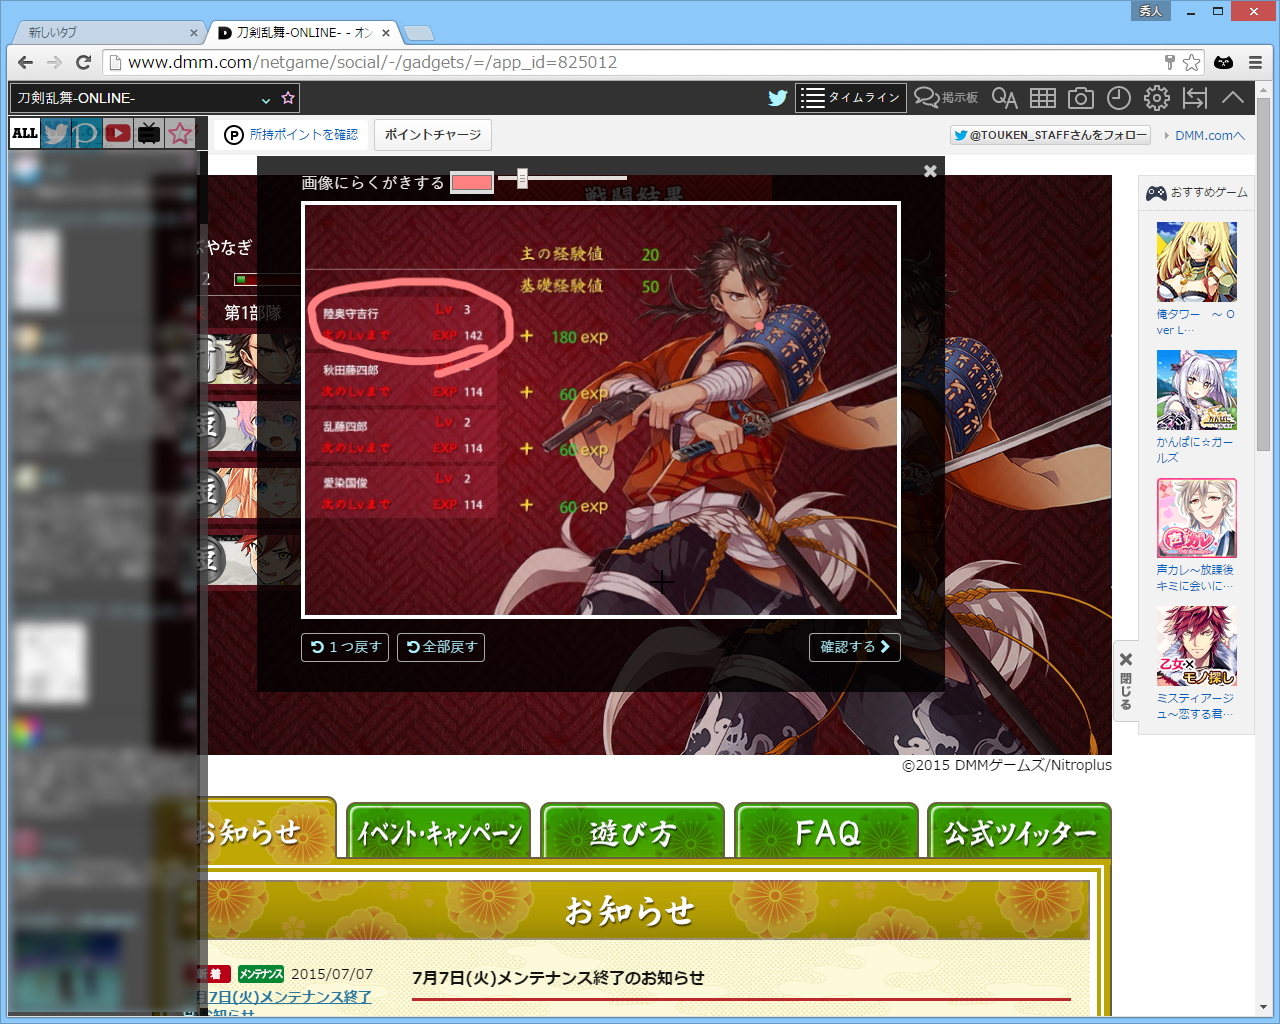Open settings with the gear icon
1280x1024 pixels.
point(1157,98)
